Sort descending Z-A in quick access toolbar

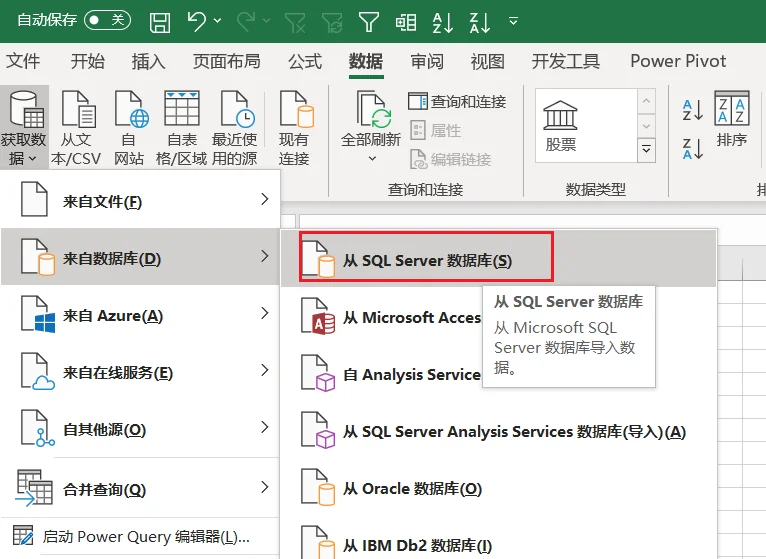[x=480, y=22]
